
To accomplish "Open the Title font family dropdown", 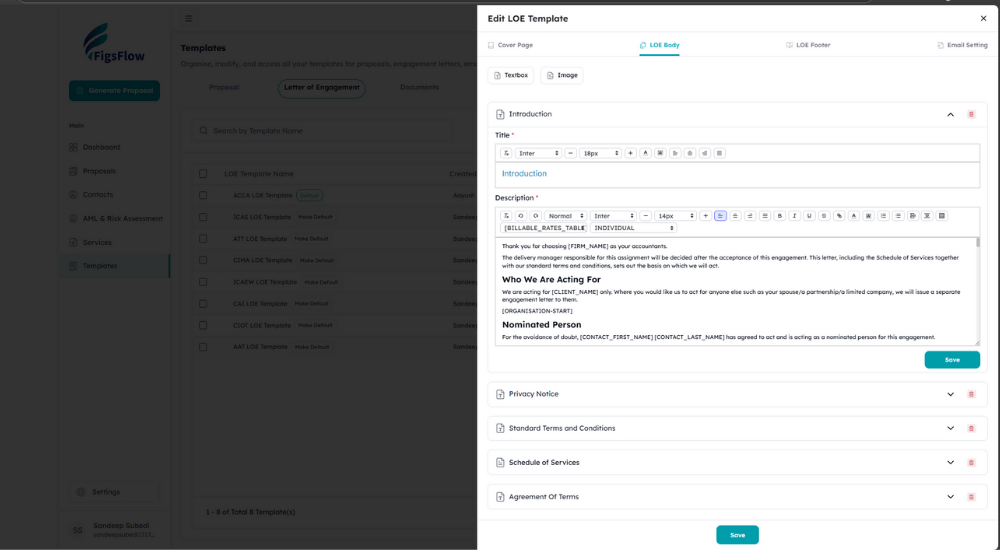I will pyautogui.click(x=538, y=153).
